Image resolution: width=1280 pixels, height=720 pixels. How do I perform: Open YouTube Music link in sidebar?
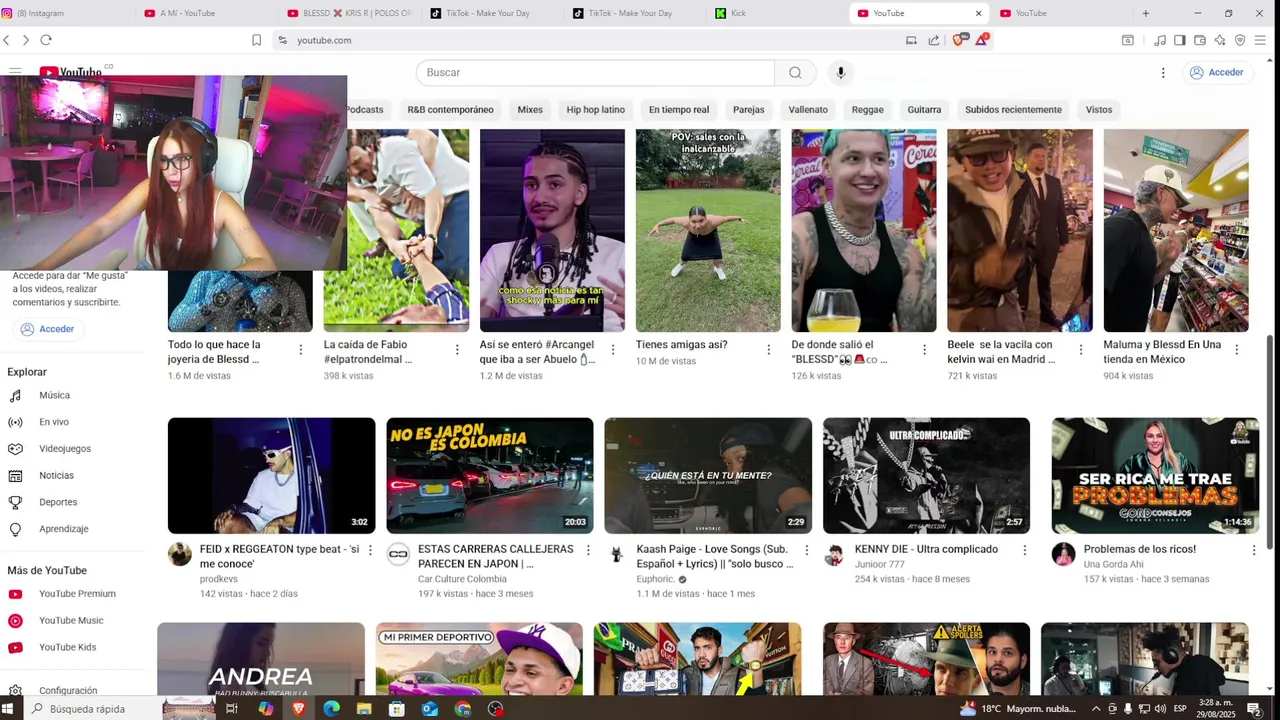[x=73, y=621]
